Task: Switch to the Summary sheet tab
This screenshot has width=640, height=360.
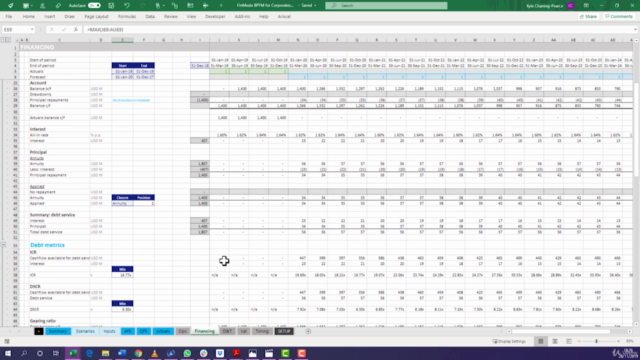Action: pyautogui.click(x=58, y=331)
